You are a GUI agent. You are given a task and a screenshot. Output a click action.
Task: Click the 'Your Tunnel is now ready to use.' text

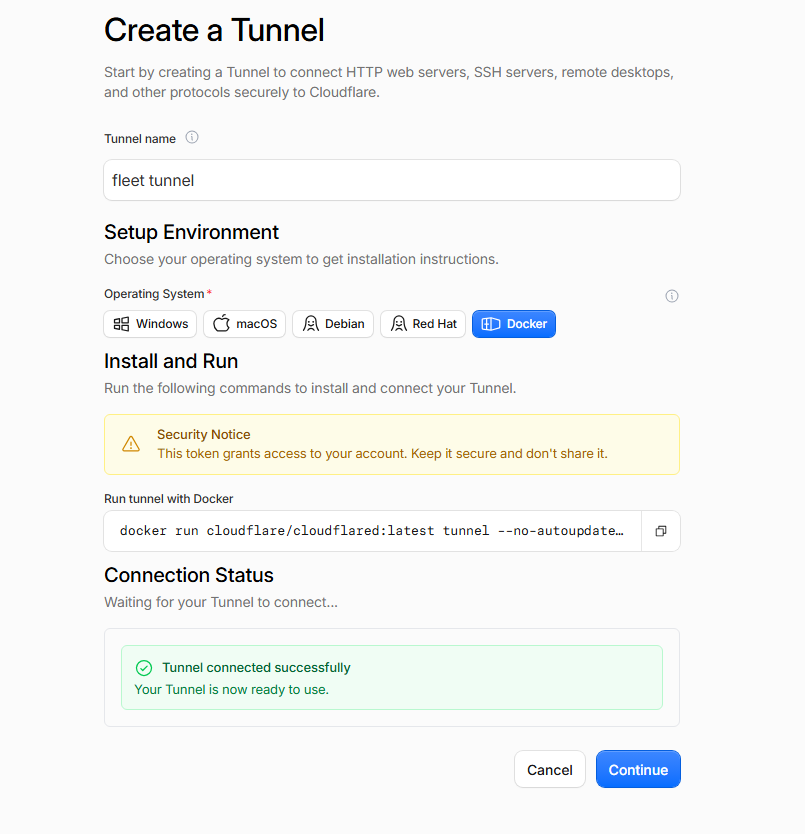tap(231, 689)
